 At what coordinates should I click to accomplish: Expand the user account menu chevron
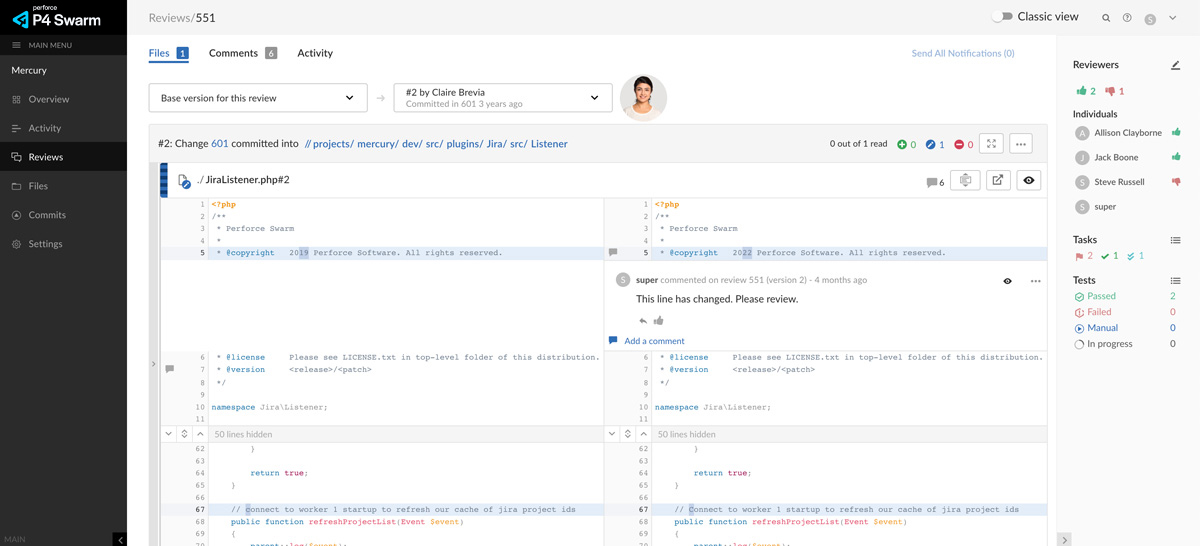[x=1173, y=18]
